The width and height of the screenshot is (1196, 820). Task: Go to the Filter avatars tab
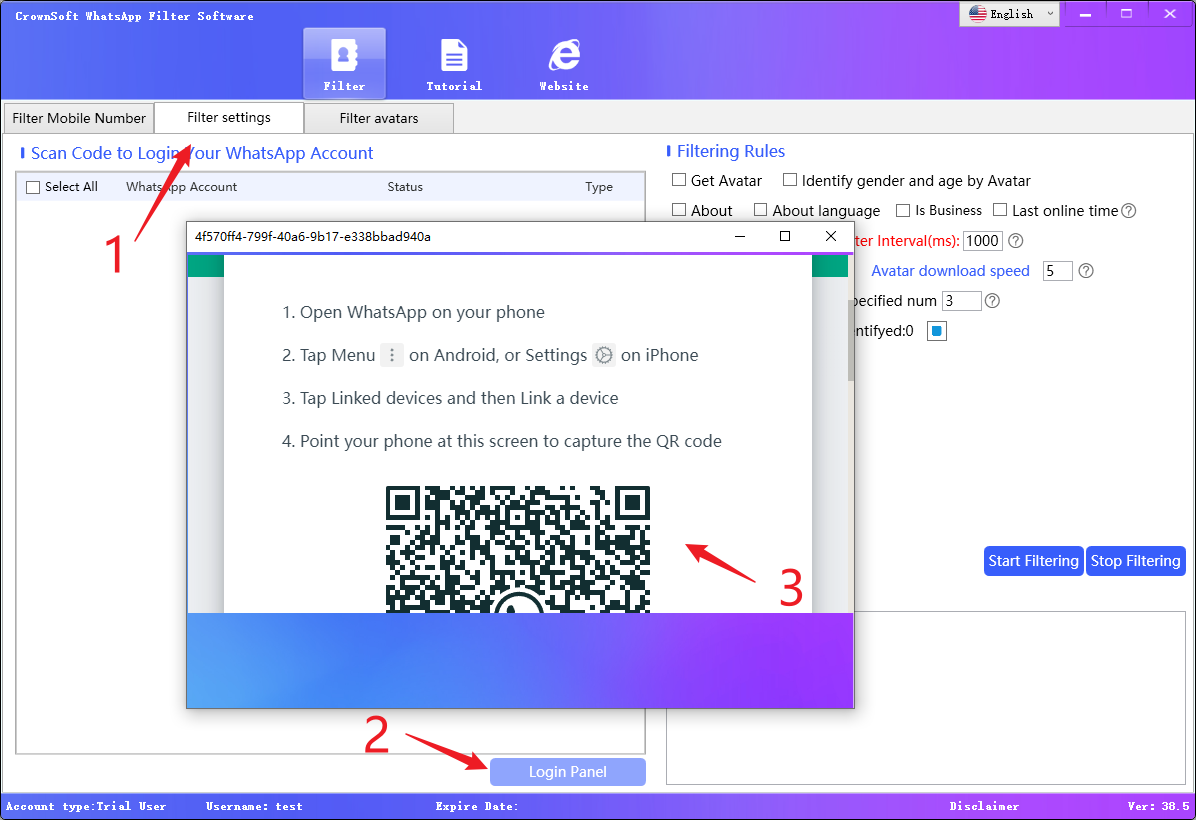coord(379,118)
